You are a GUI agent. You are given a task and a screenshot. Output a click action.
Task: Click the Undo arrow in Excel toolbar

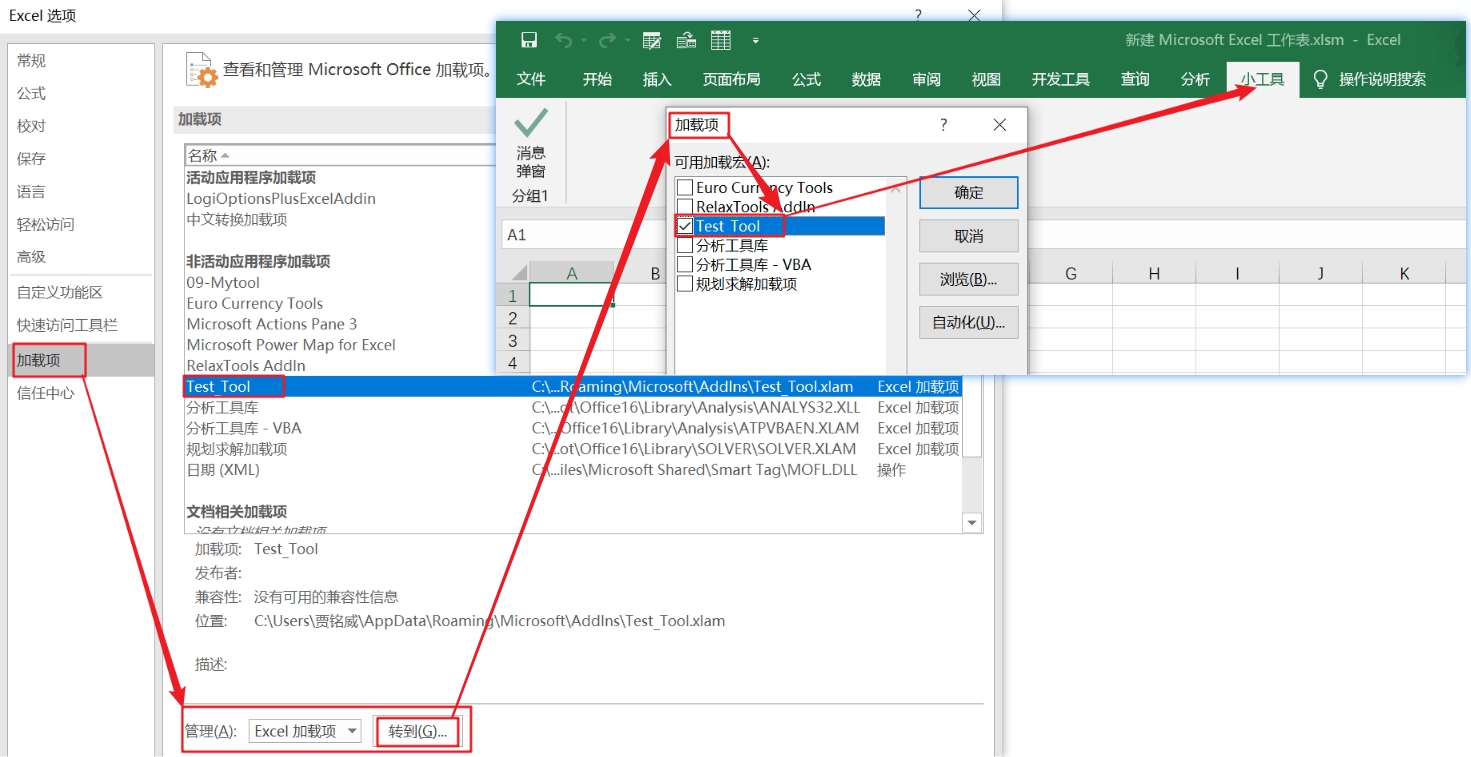click(564, 40)
